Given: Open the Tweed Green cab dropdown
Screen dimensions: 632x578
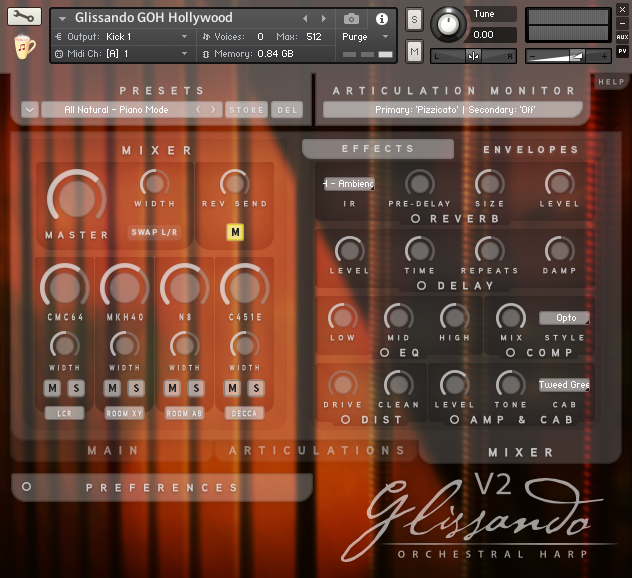Looking at the screenshot, I should pos(564,385).
